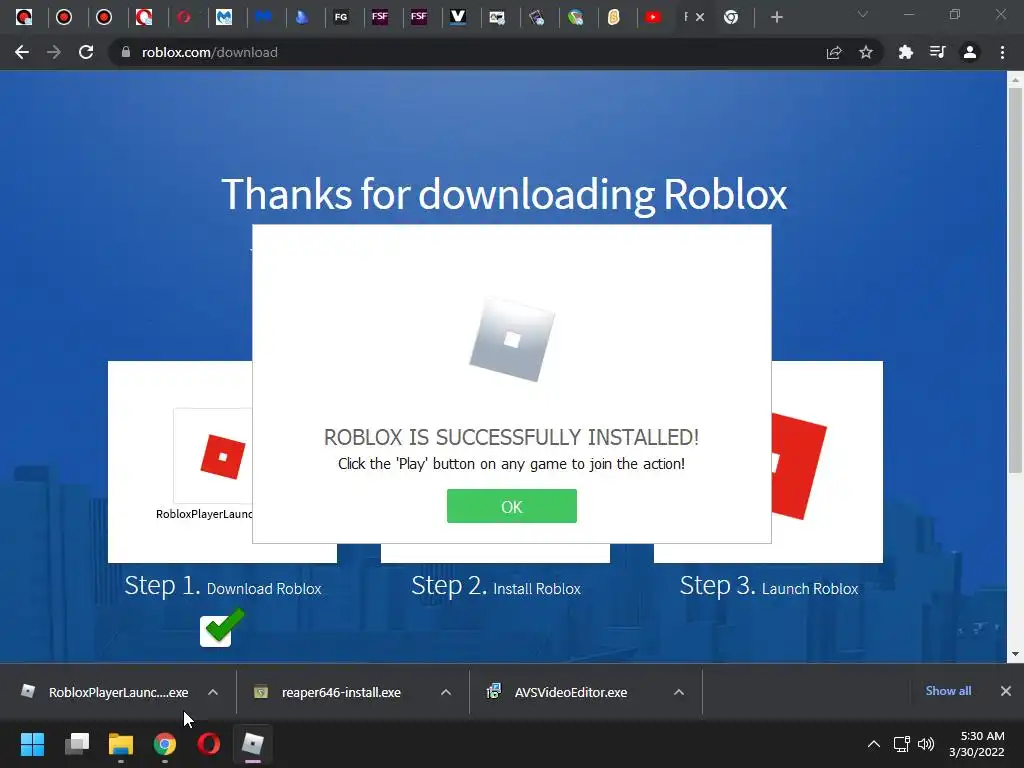
Task: Click the forward navigation arrow
Action: click(x=54, y=52)
